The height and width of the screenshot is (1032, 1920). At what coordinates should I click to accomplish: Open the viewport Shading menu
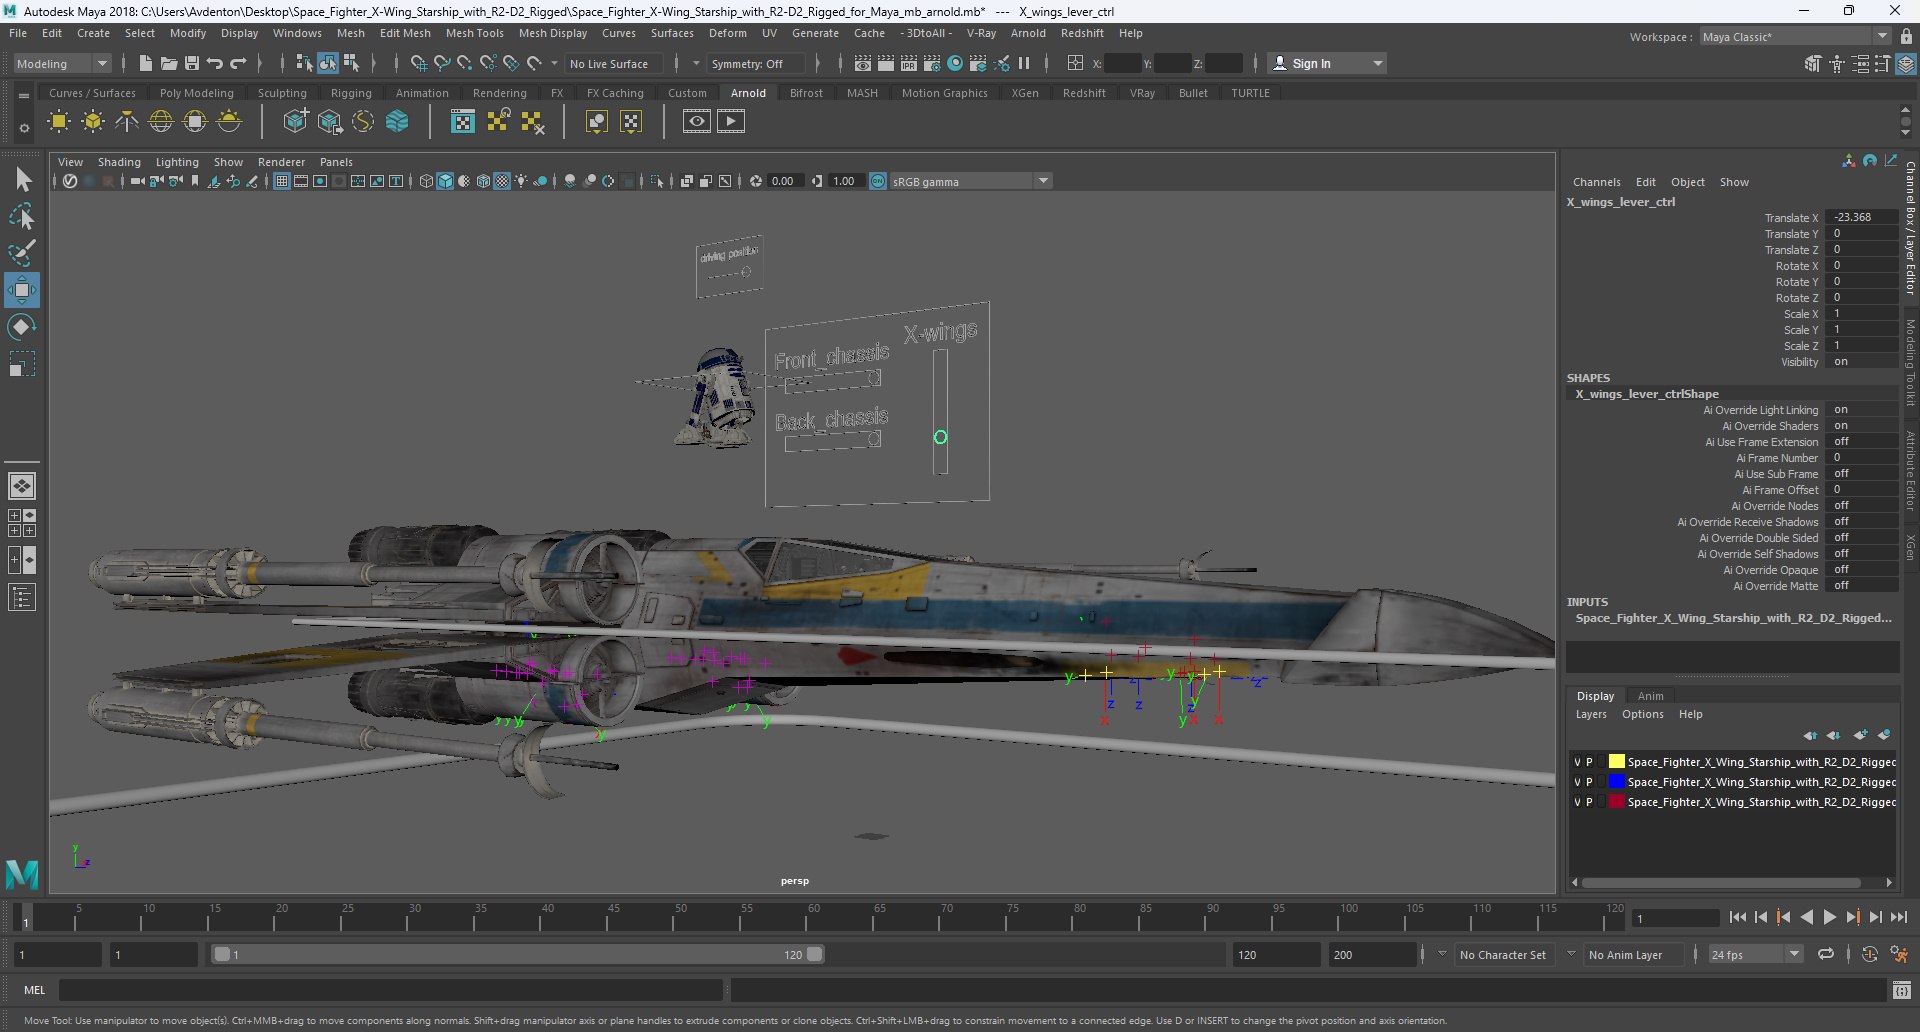tap(119, 162)
